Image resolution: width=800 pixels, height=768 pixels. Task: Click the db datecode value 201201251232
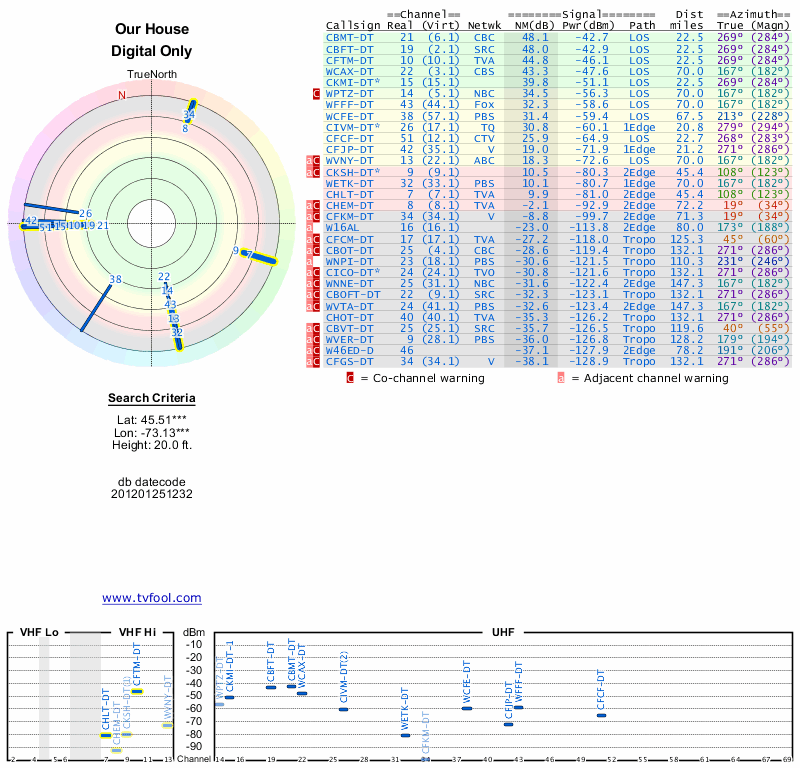pyautogui.click(x=151, y=494)
